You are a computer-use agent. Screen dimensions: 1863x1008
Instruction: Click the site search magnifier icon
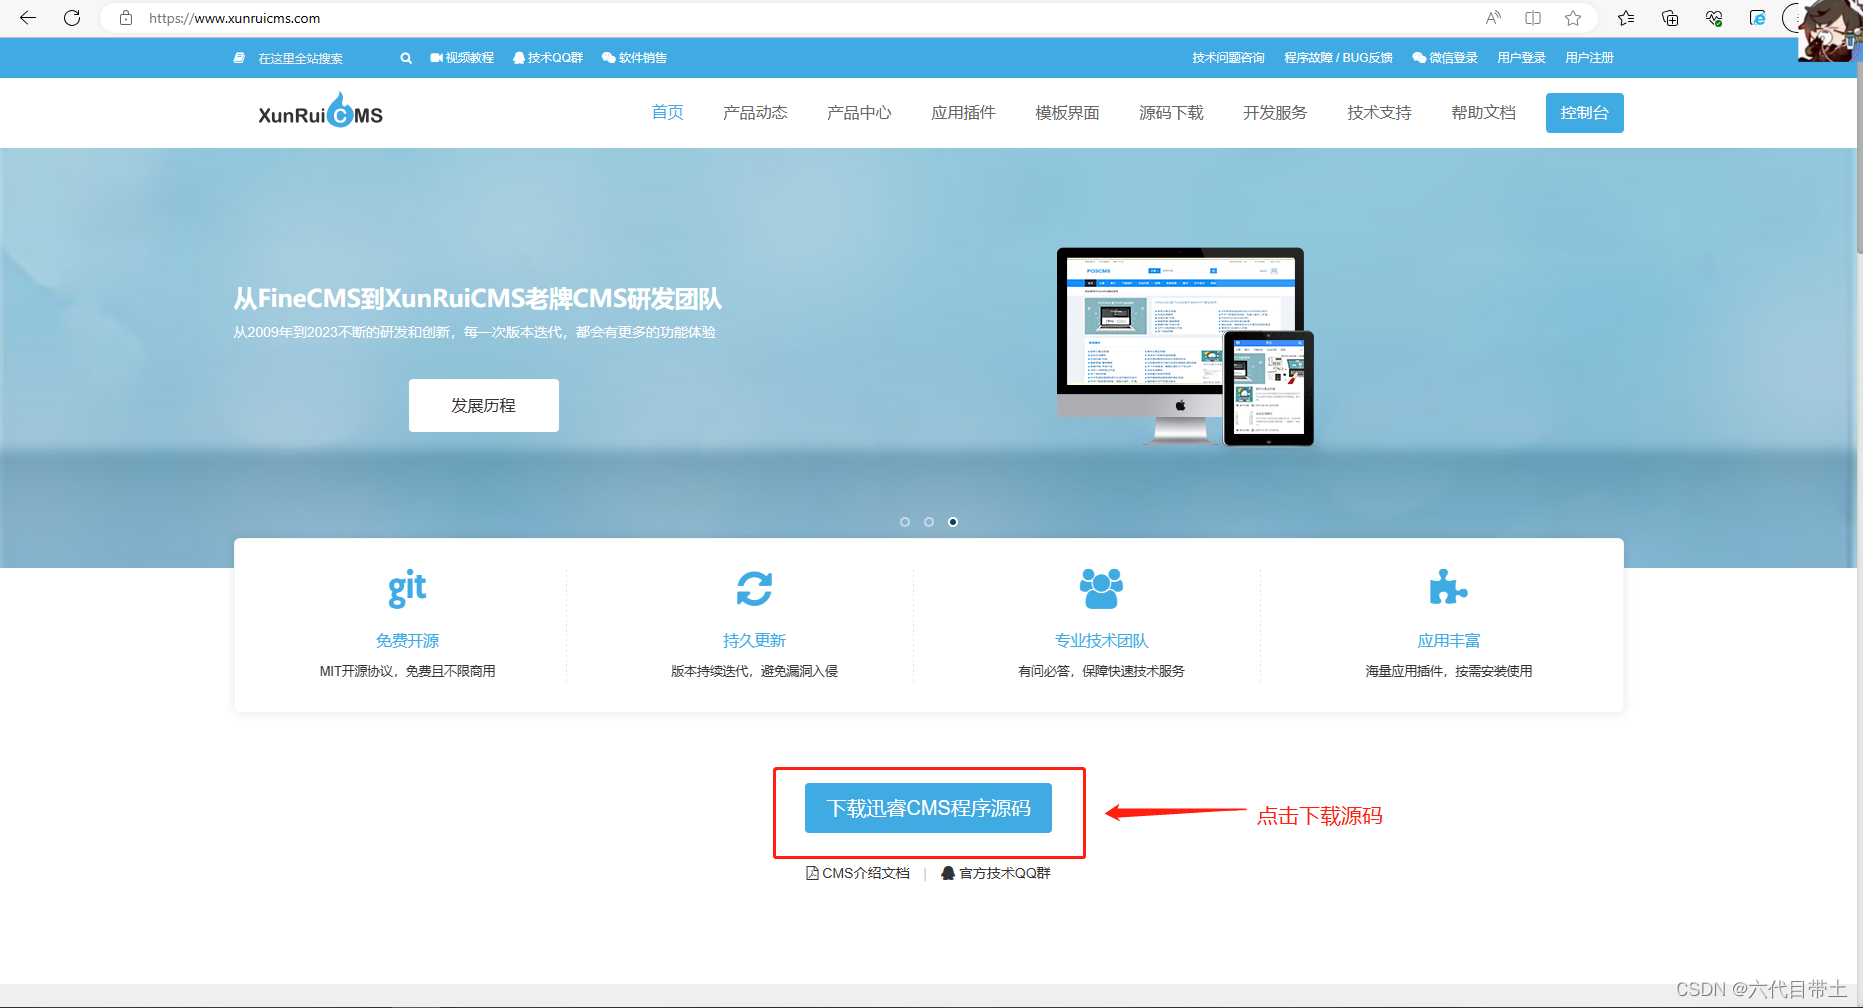[406, 58]
